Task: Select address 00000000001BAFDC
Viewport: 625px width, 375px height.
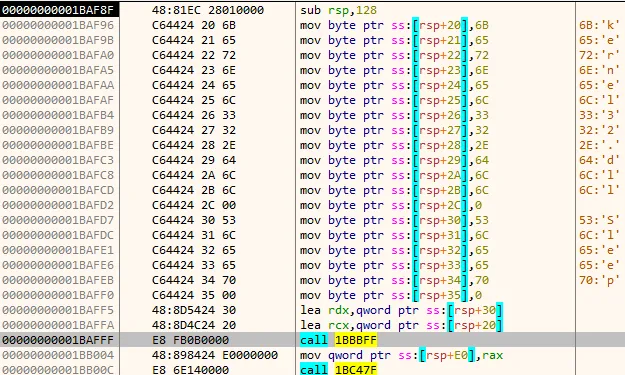Action: (x=58, y=235)
